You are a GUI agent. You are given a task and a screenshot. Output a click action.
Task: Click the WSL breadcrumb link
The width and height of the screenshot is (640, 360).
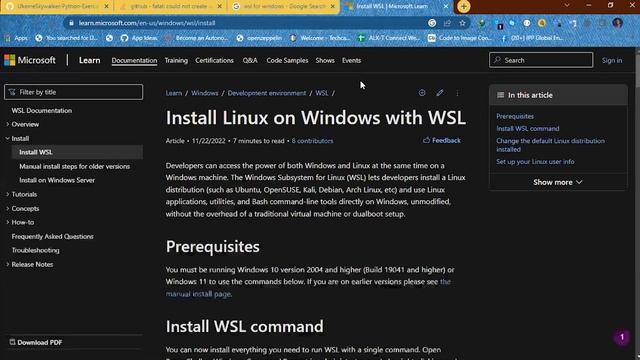(322, 93)
